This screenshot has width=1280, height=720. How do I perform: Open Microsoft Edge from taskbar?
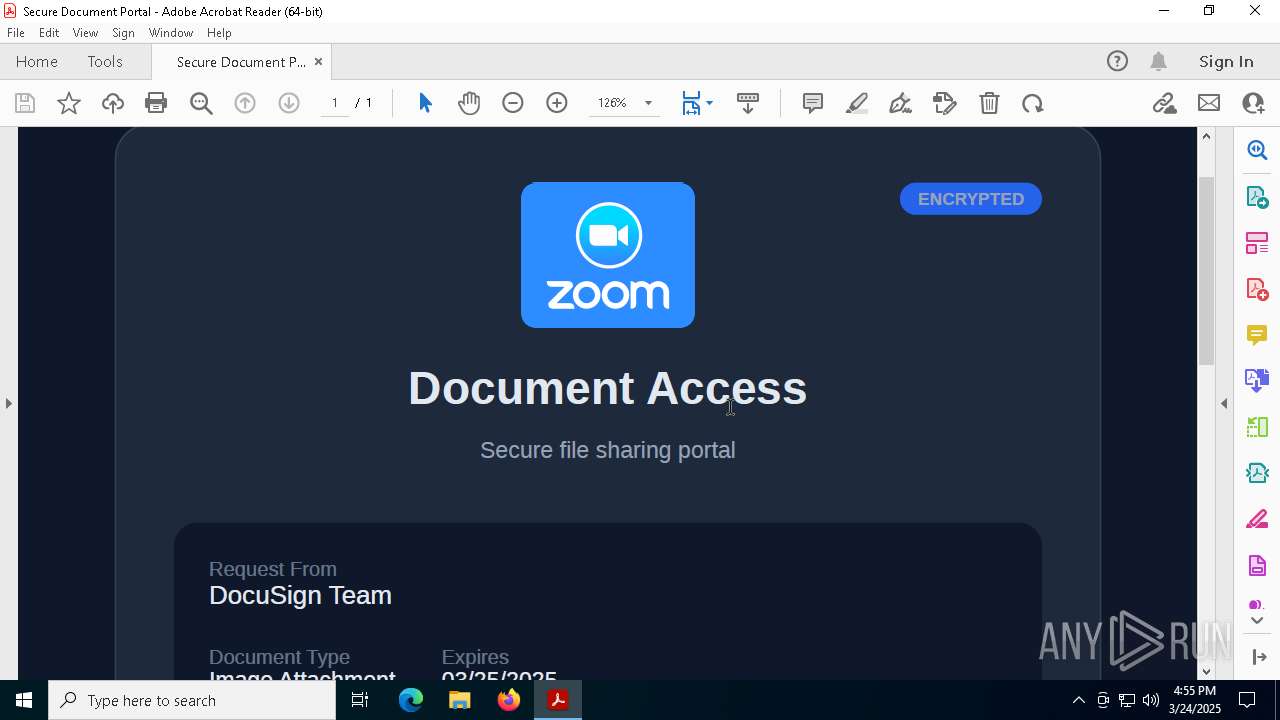[x=411, y=700]
